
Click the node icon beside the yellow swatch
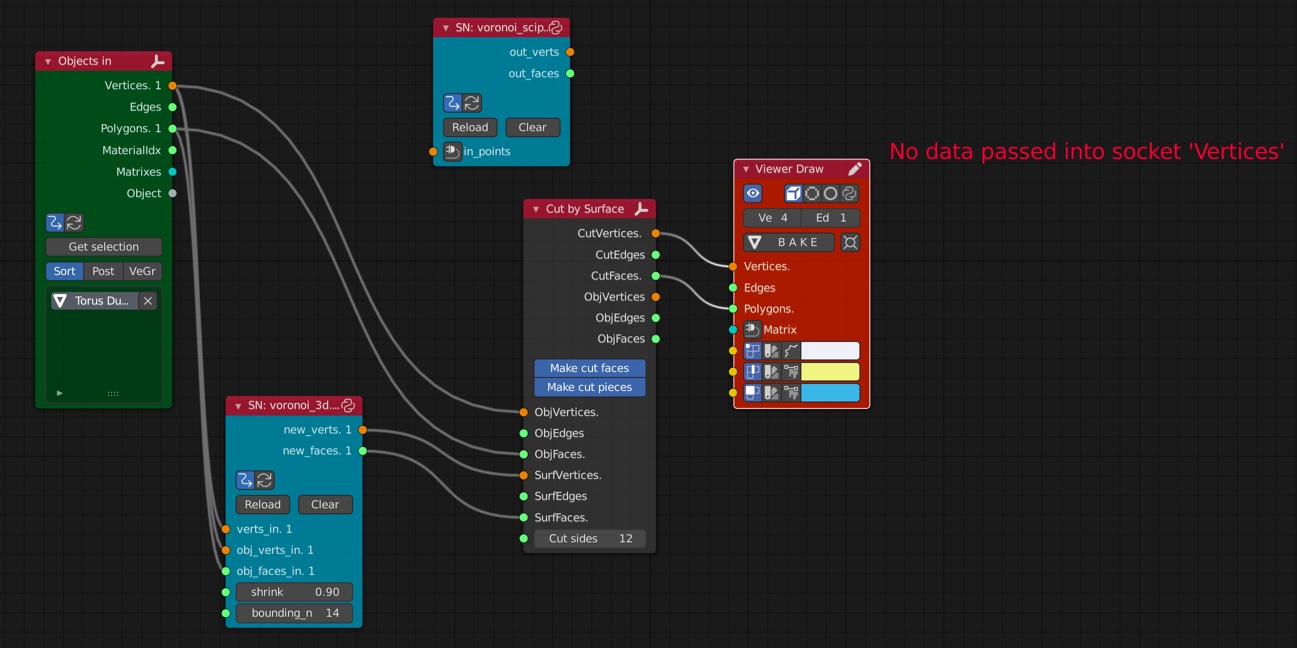coord(790,372)
